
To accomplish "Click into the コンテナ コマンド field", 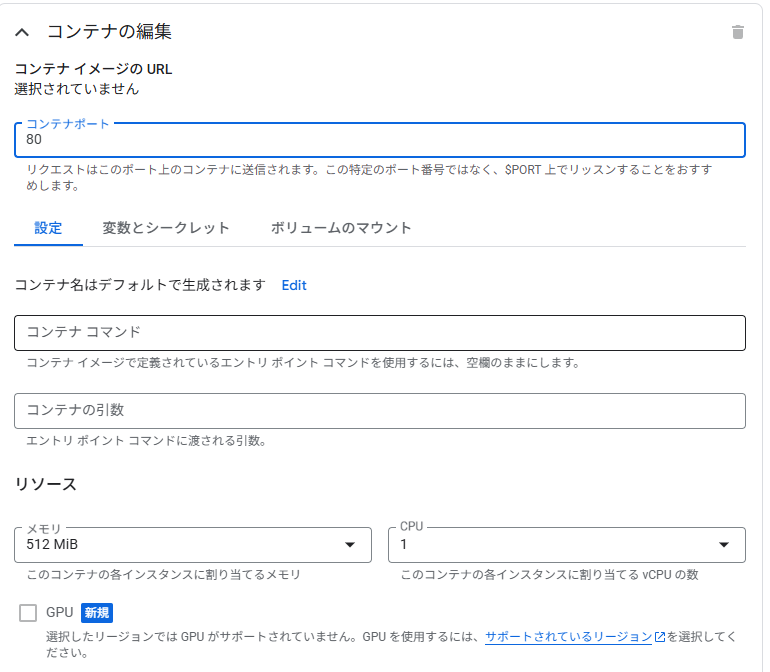I will click(x=380, y=333).
